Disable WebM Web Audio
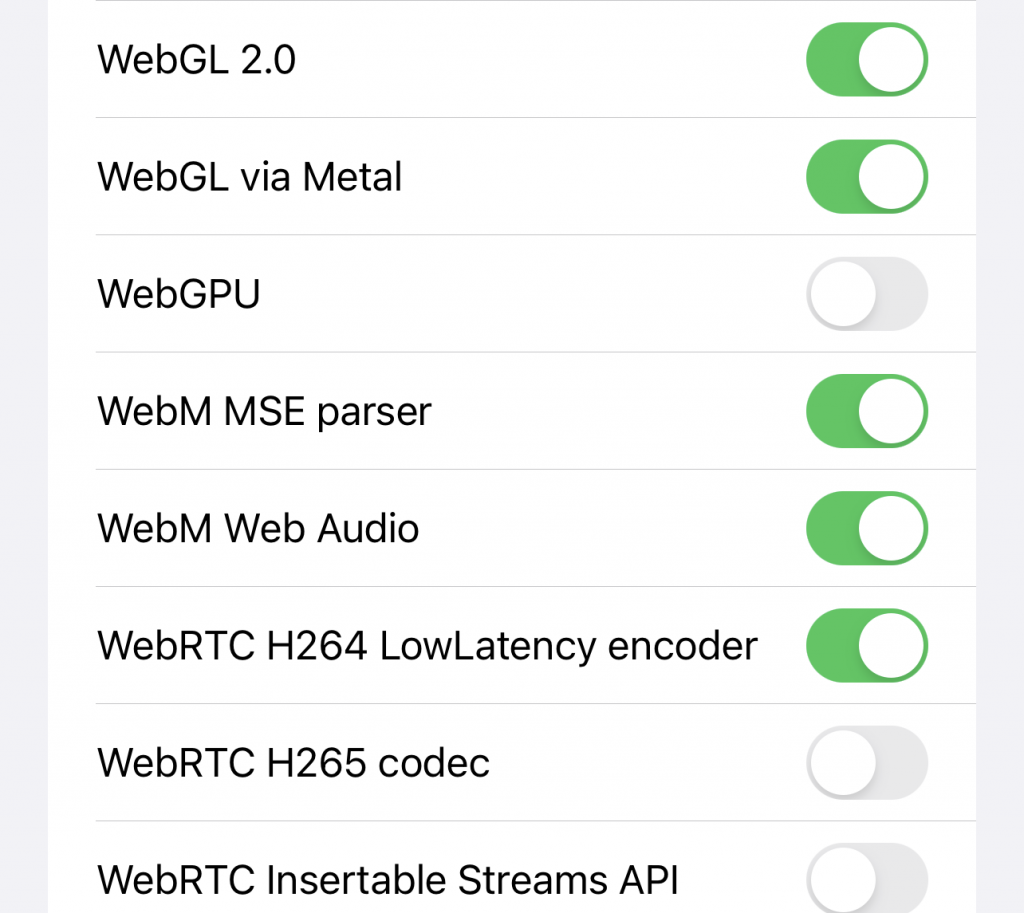This screenshot has height=913, width=1024. coord(866,528)
